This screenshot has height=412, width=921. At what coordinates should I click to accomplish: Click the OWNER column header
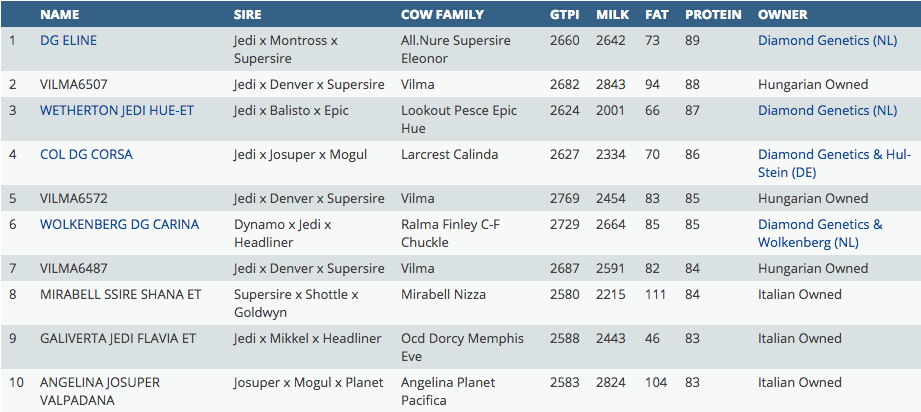click(x=783, y=15)
